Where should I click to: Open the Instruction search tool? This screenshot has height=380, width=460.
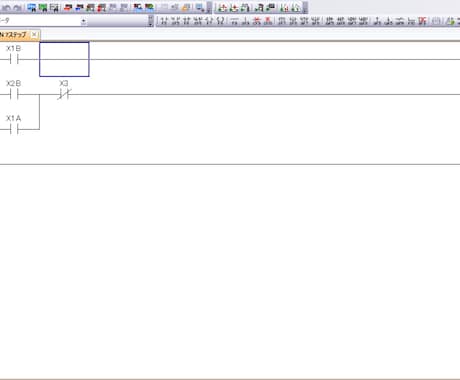click(x=43, y=7)
